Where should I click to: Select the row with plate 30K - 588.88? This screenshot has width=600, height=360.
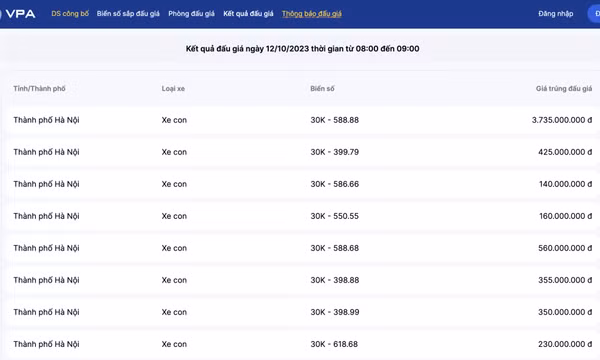[303, 120]
